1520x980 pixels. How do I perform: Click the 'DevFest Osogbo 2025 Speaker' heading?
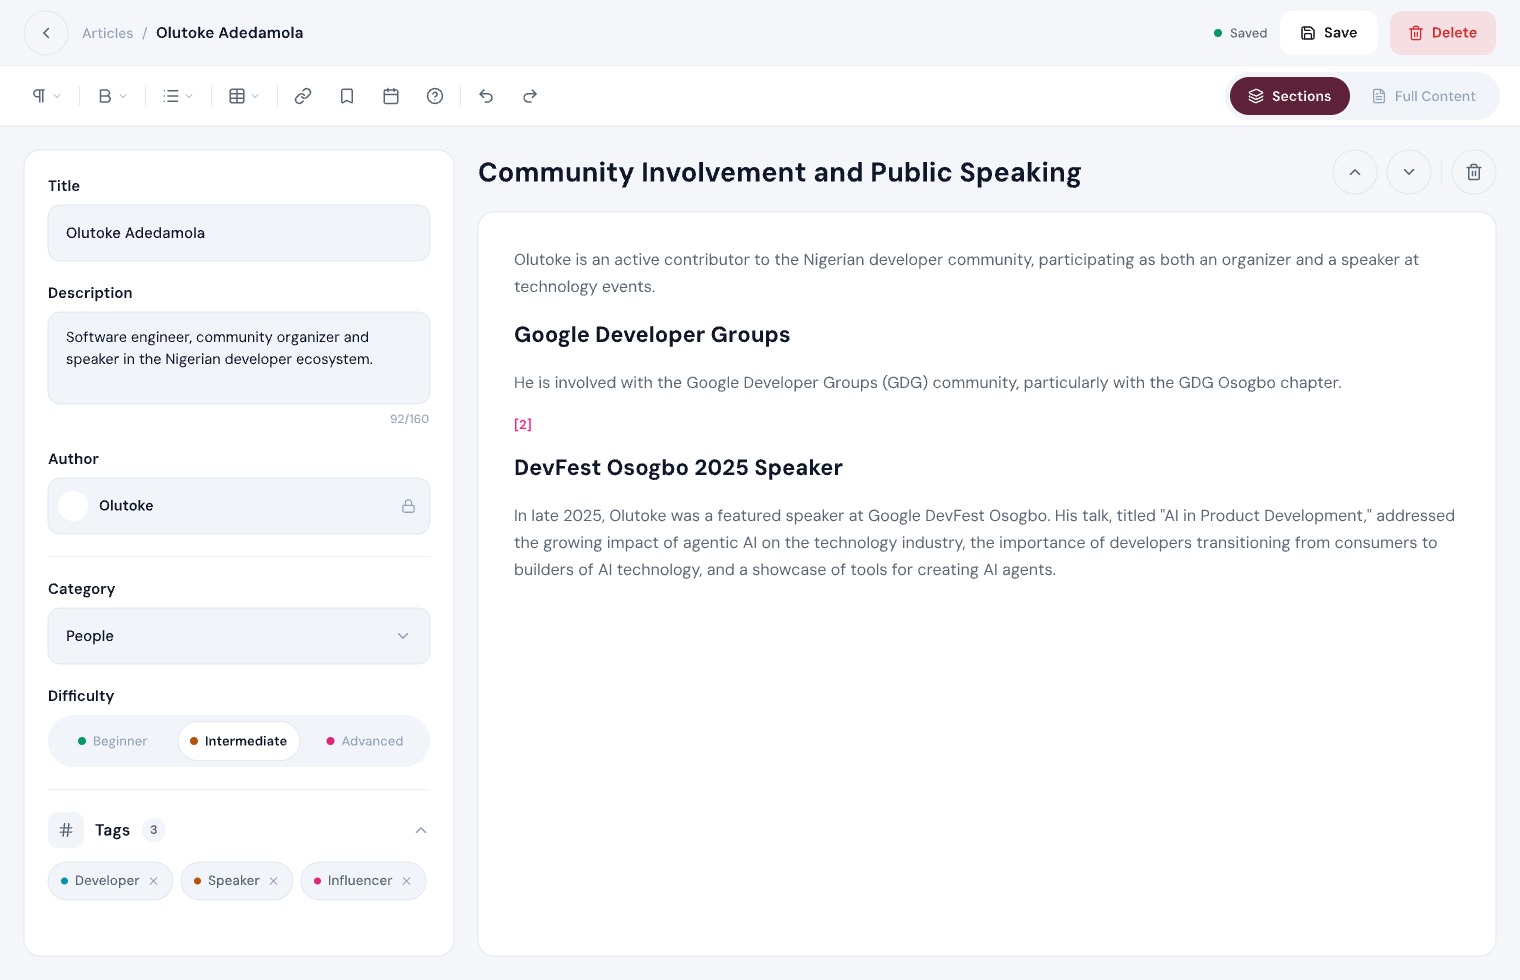tap(678, 468)
